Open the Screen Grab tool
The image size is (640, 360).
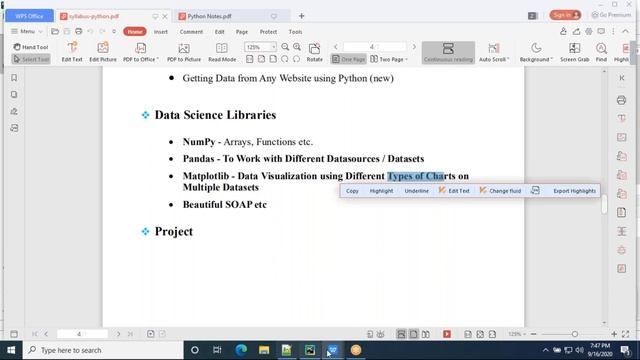(x=574, y=52)
